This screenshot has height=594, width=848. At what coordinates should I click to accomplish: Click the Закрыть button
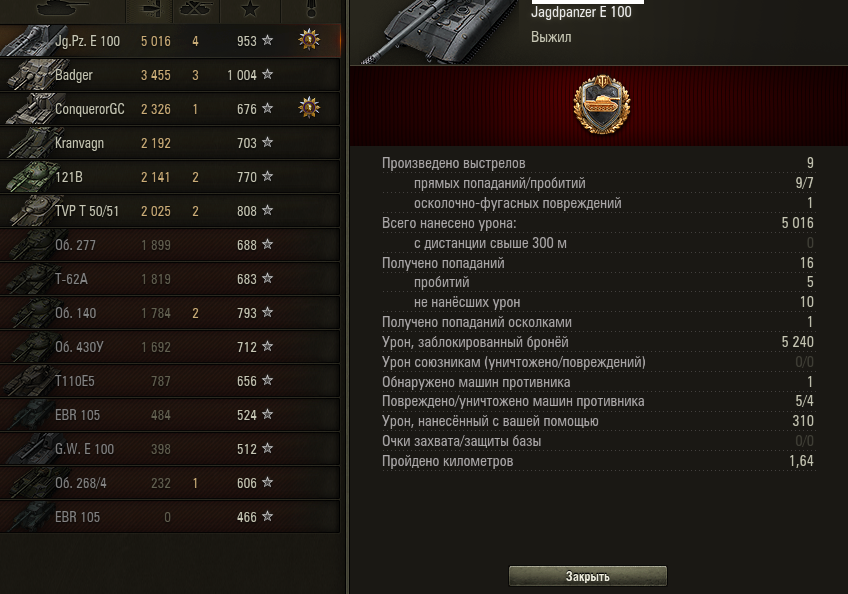587,576
